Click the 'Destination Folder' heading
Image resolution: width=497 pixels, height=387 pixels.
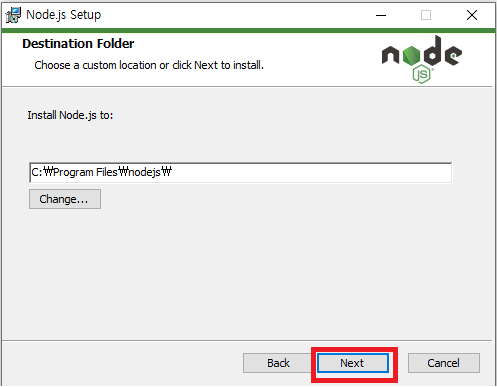tap(78, 44)
